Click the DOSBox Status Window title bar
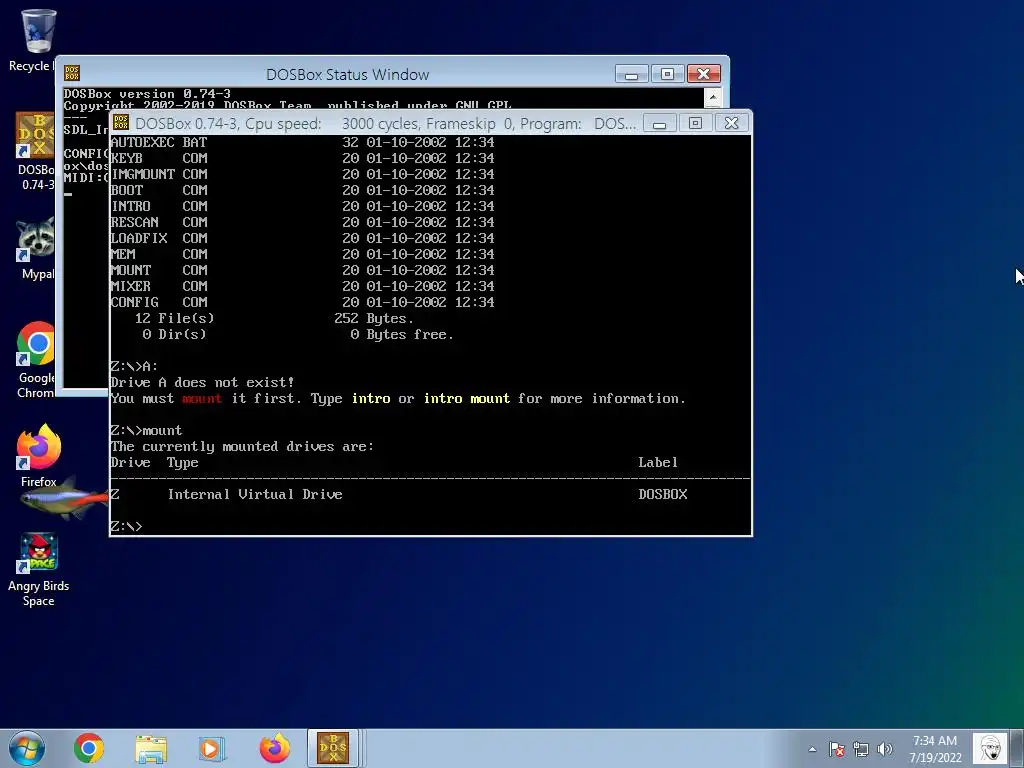1024x768 pixels. tap(347, 74)
